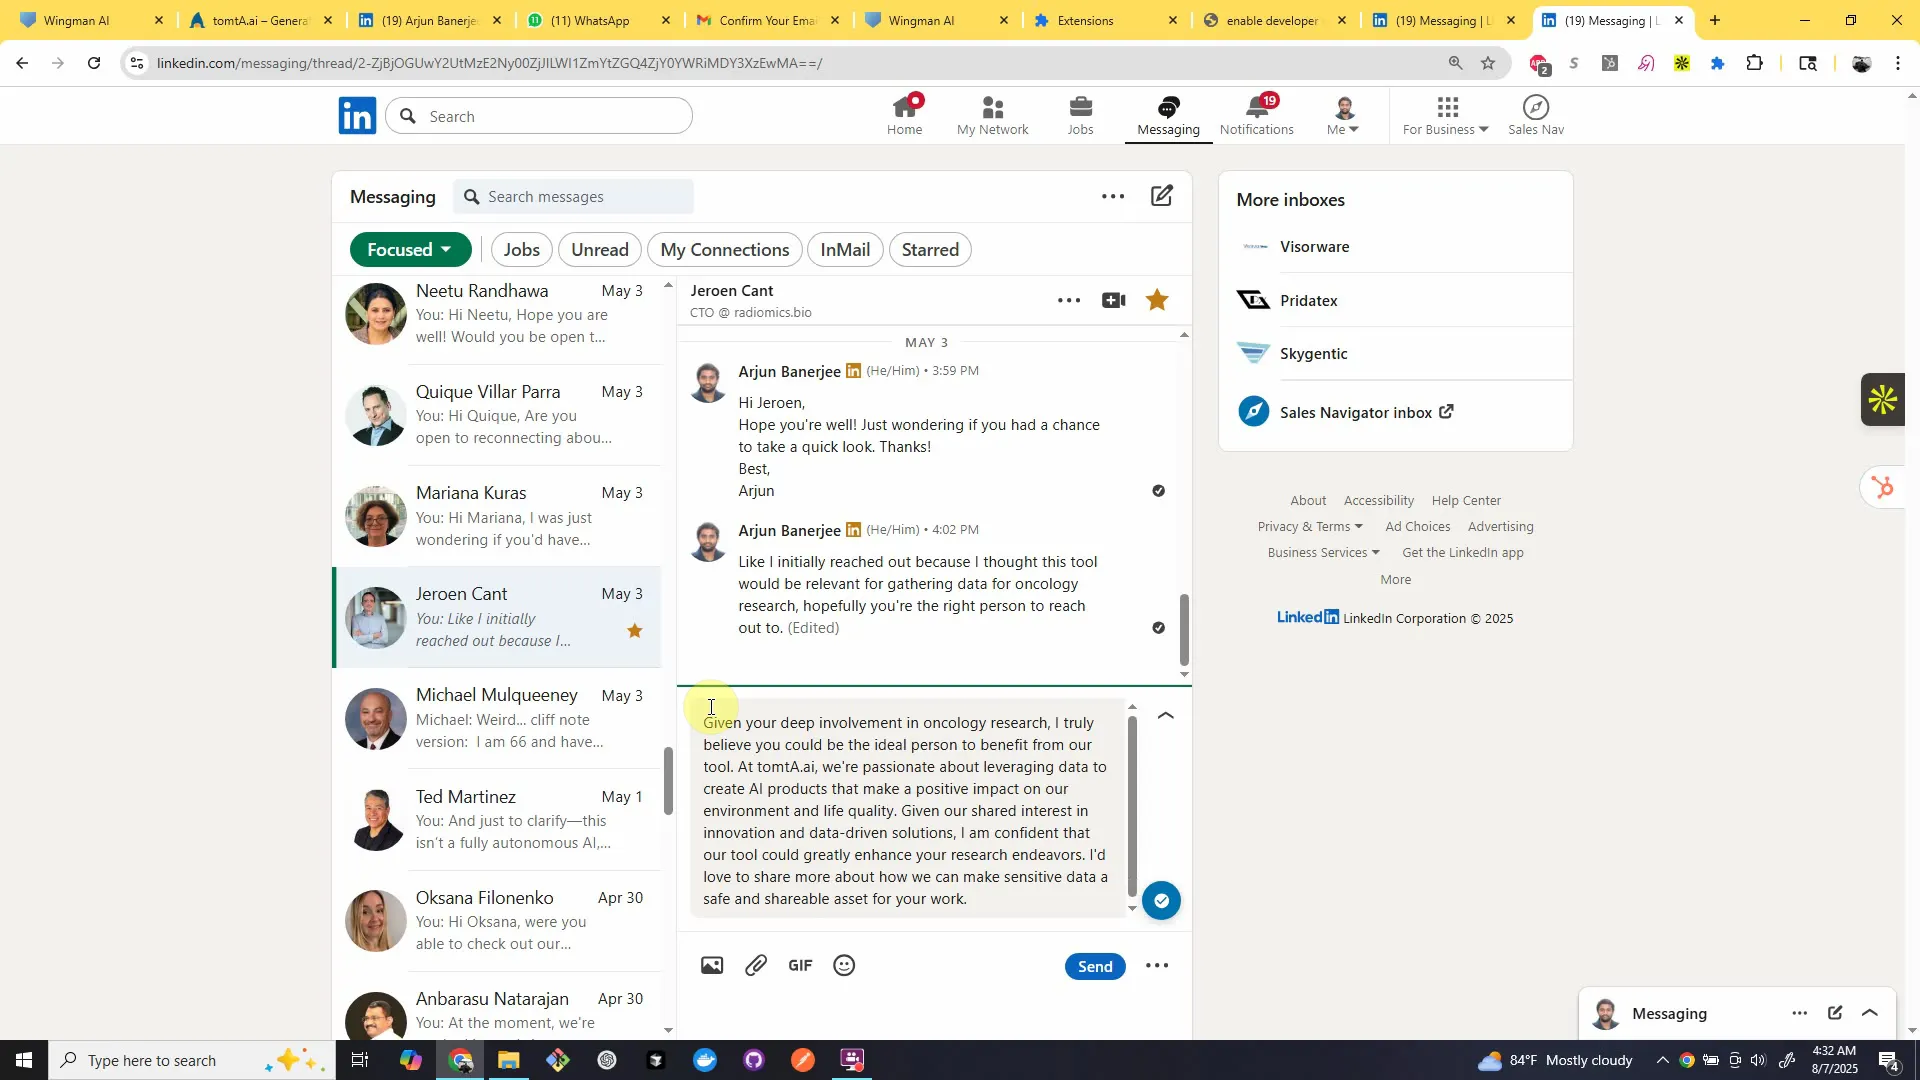Open Ted Martinez conversation
This screenshot has width=1920, height=1080.
pyautogui.click(x=497, y=820)
